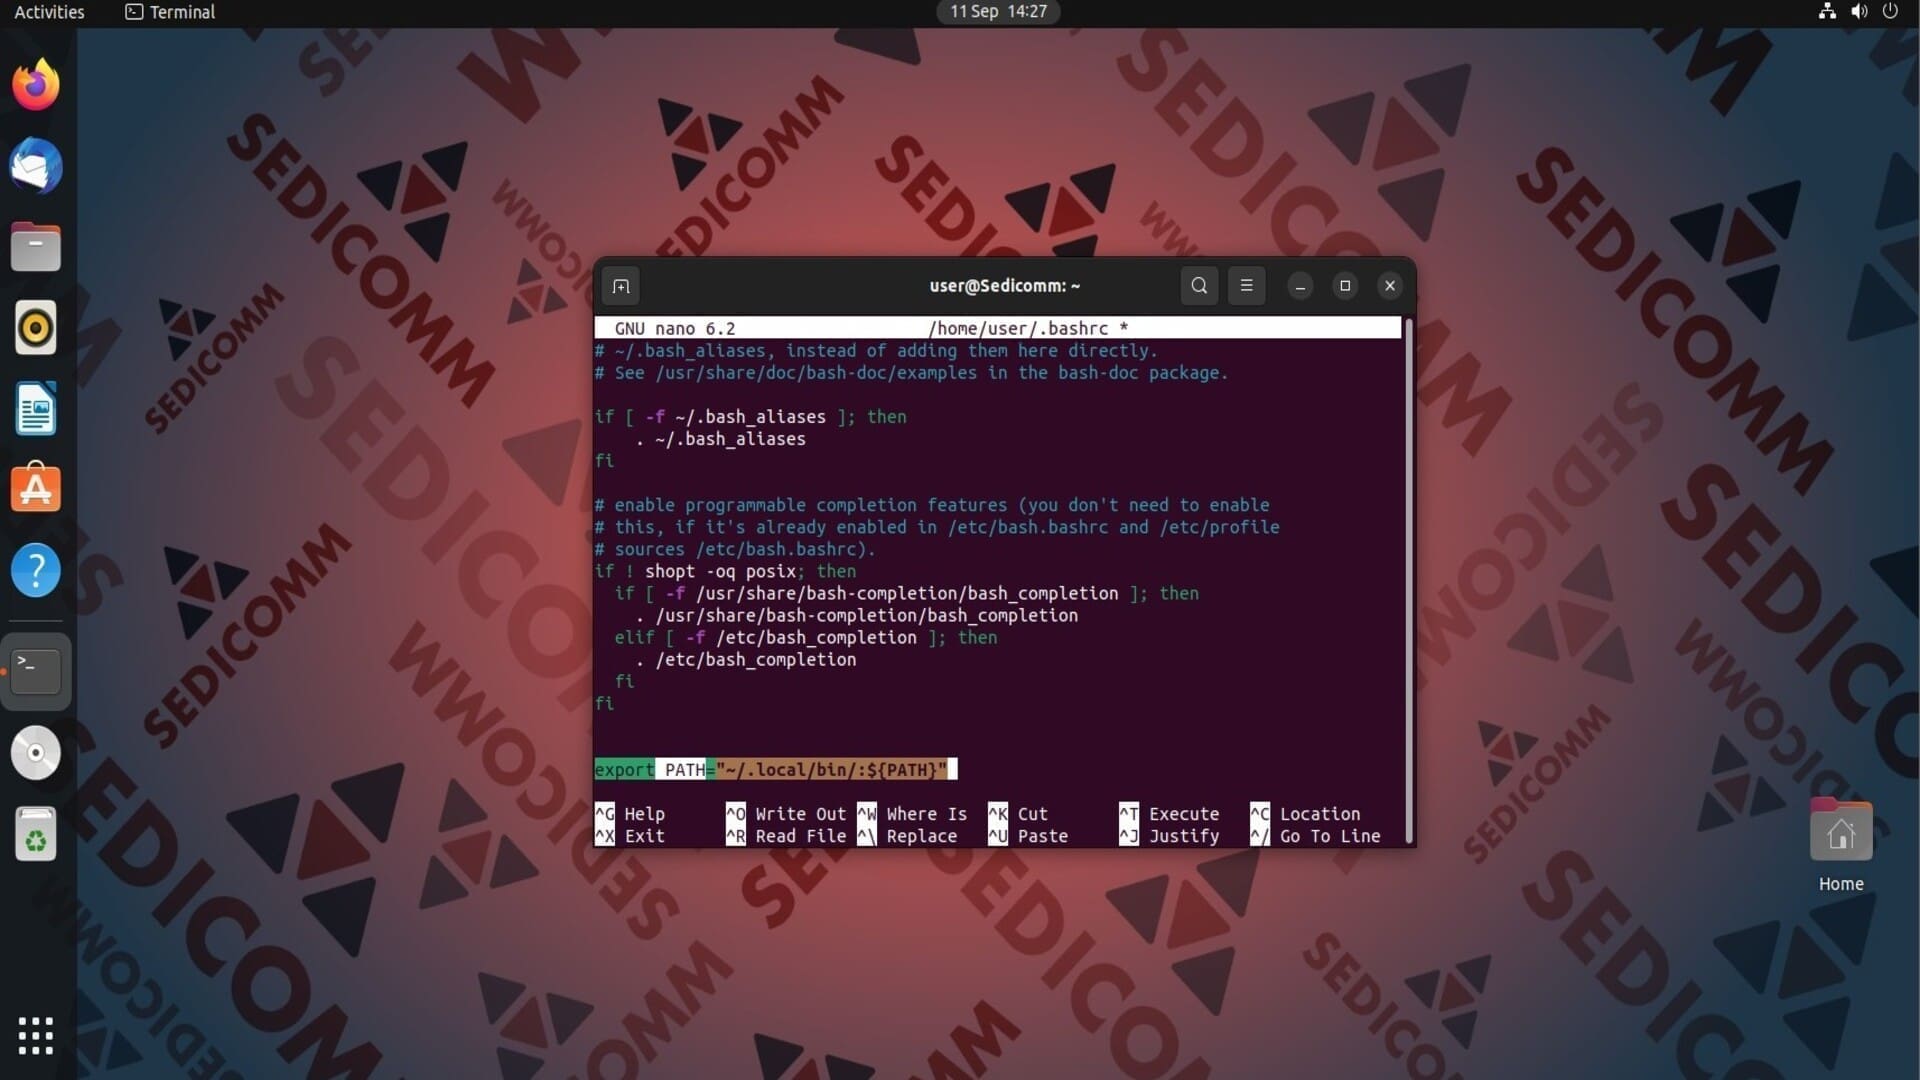Click the ^X Exit shortcut label

pos(630,836)
